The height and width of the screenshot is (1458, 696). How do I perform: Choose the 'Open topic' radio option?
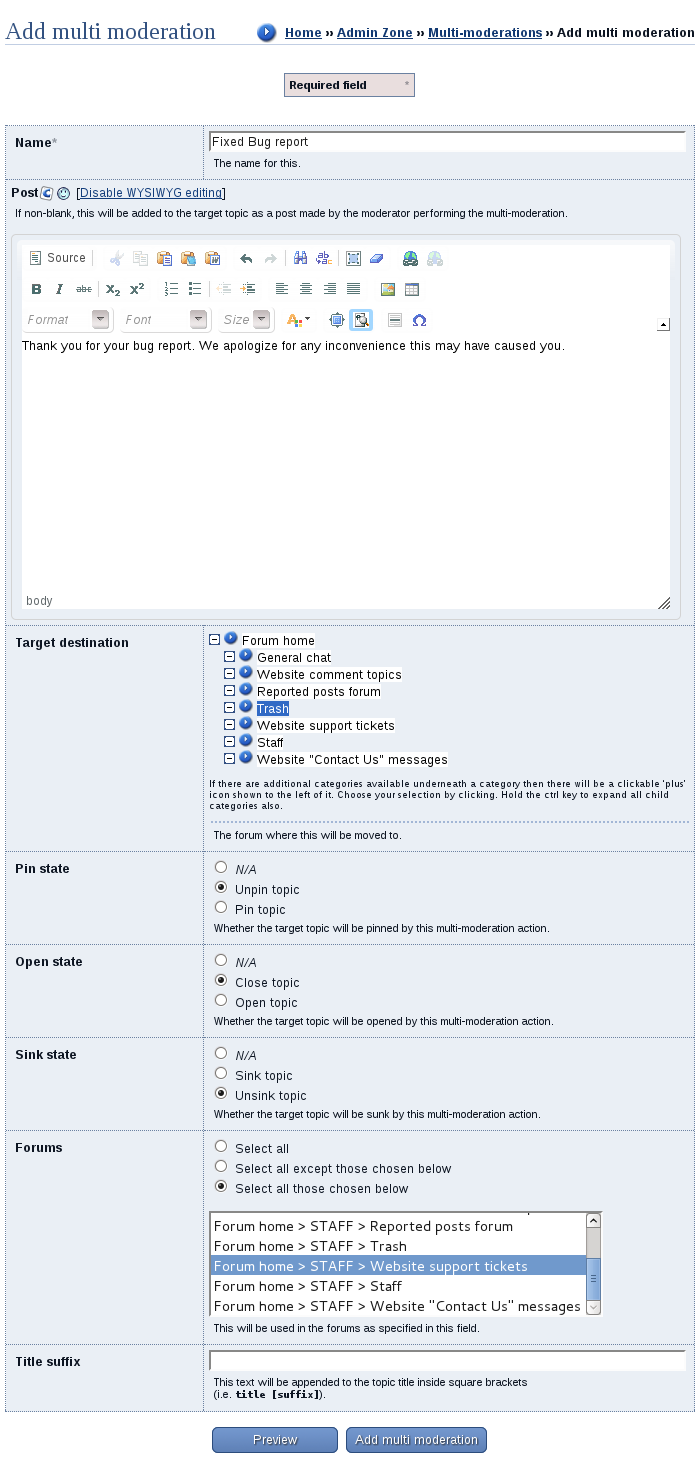tap(221, 1001)
